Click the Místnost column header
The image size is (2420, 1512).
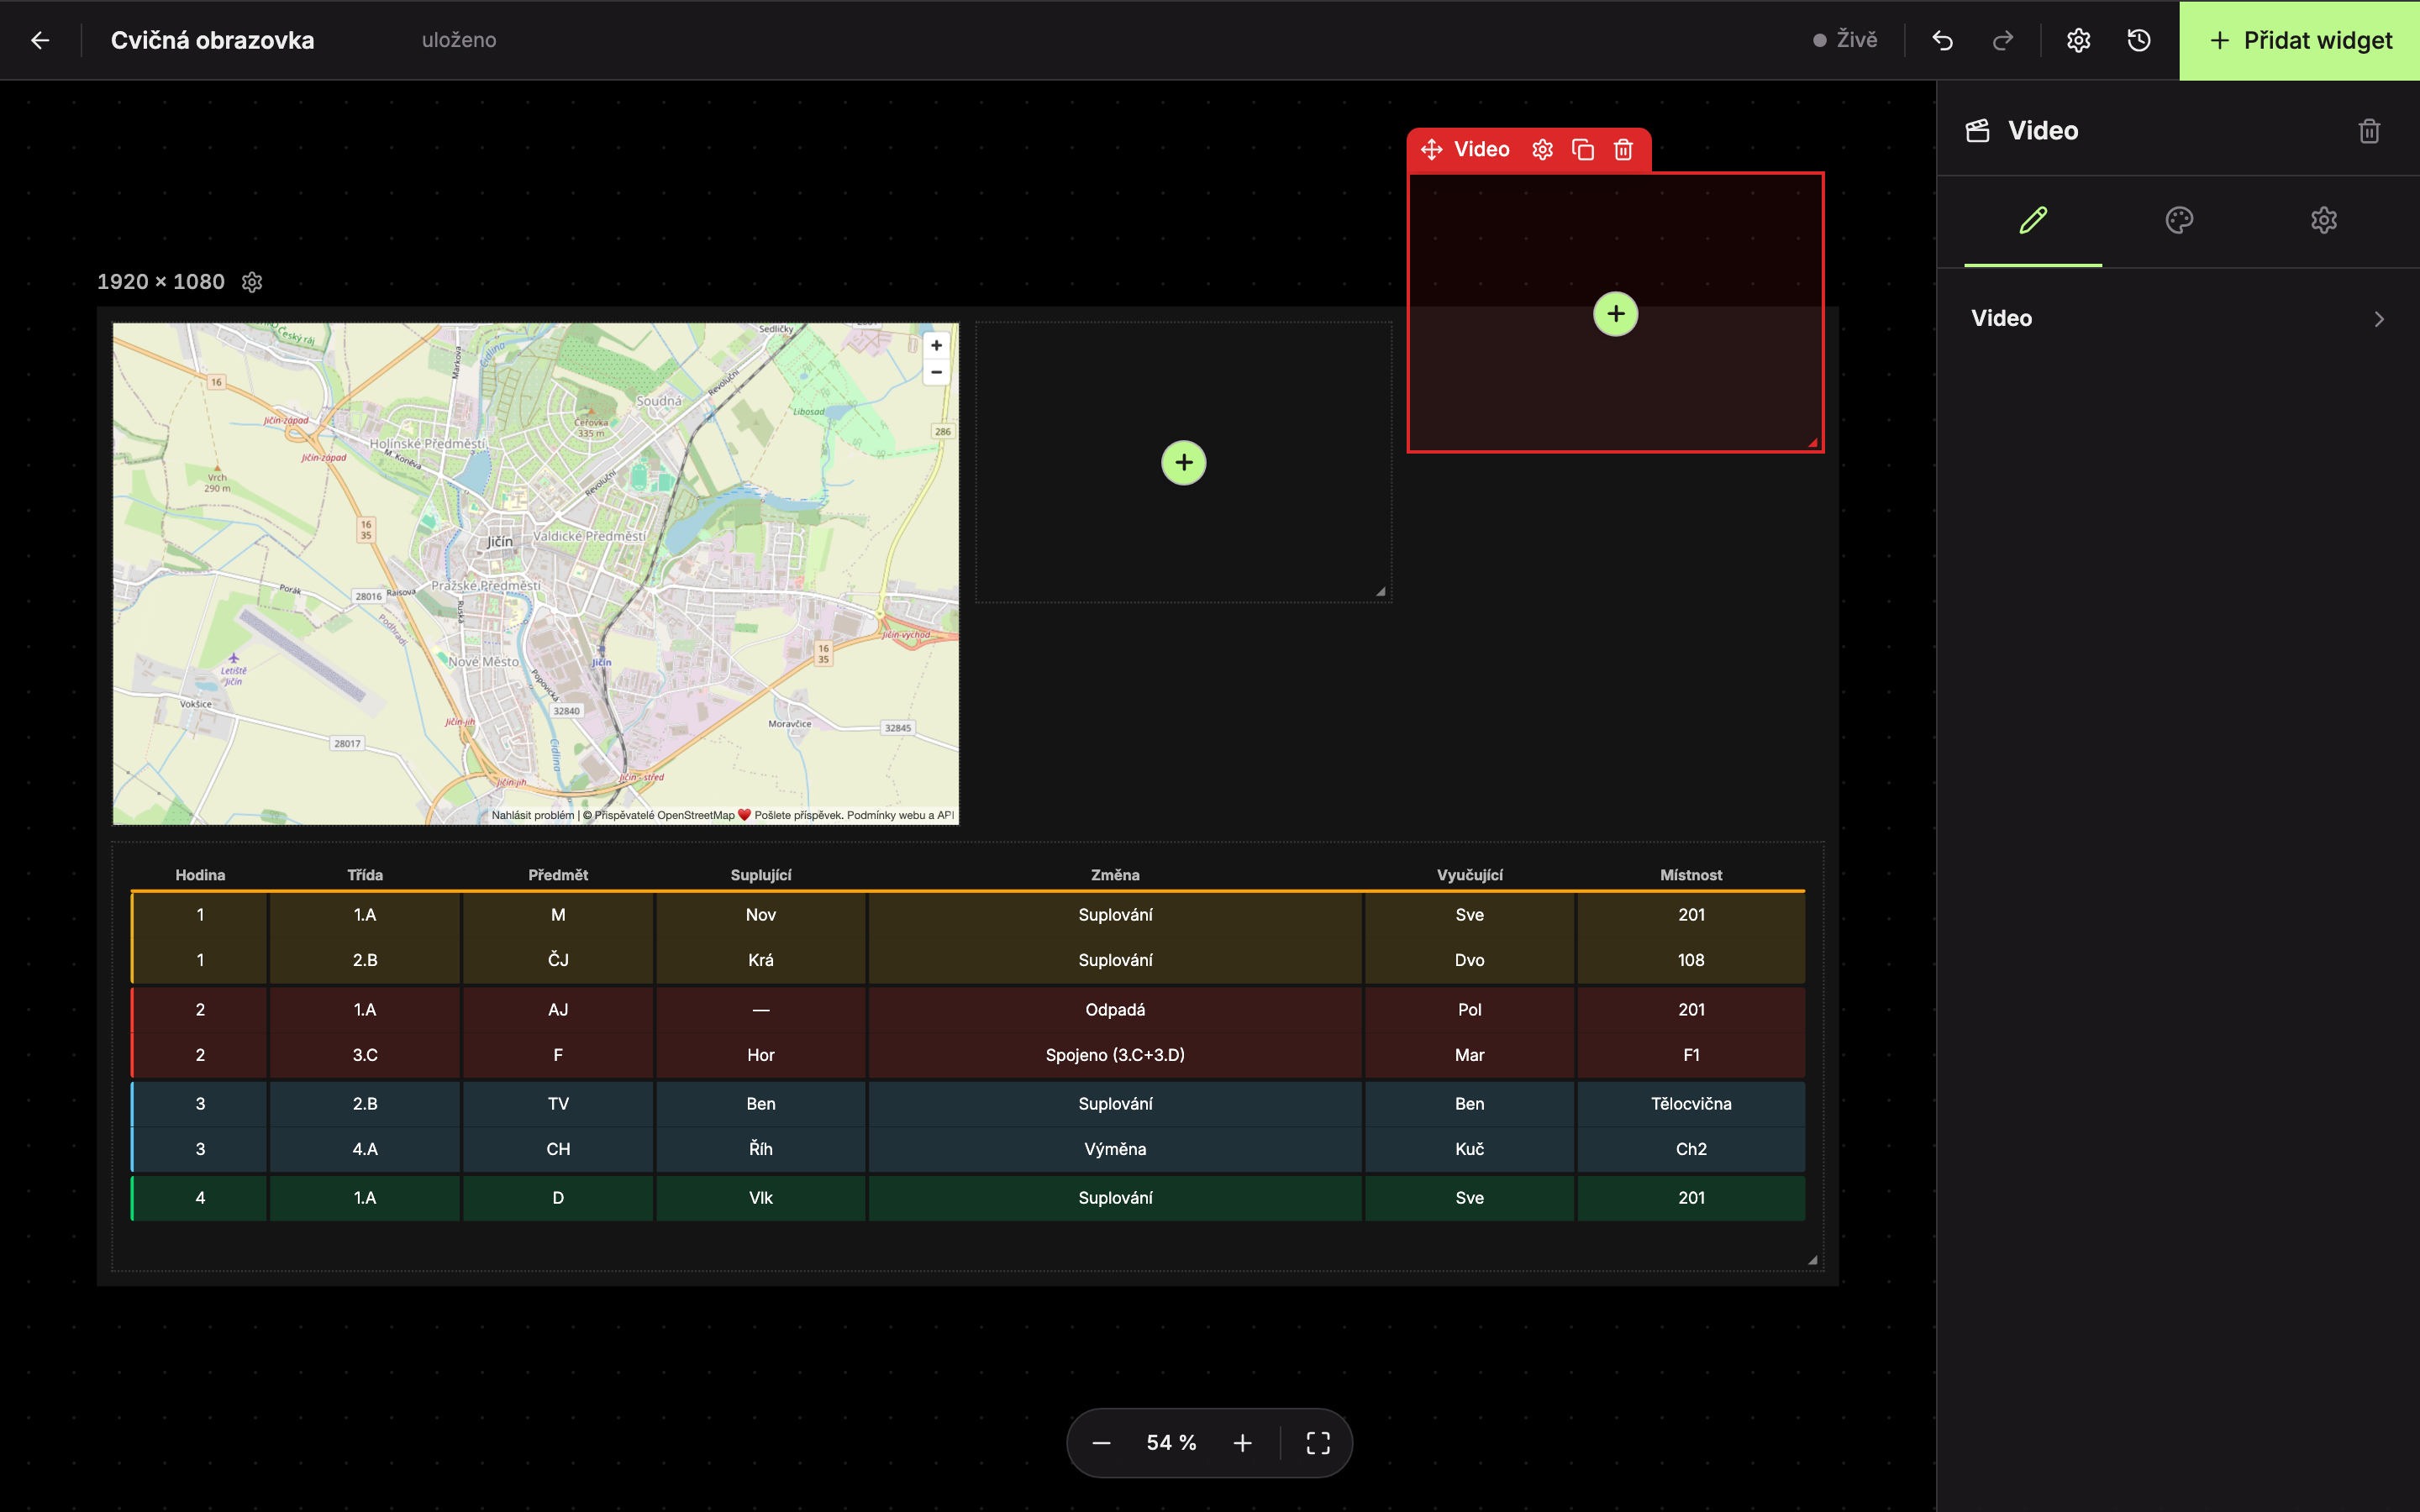1691,875
